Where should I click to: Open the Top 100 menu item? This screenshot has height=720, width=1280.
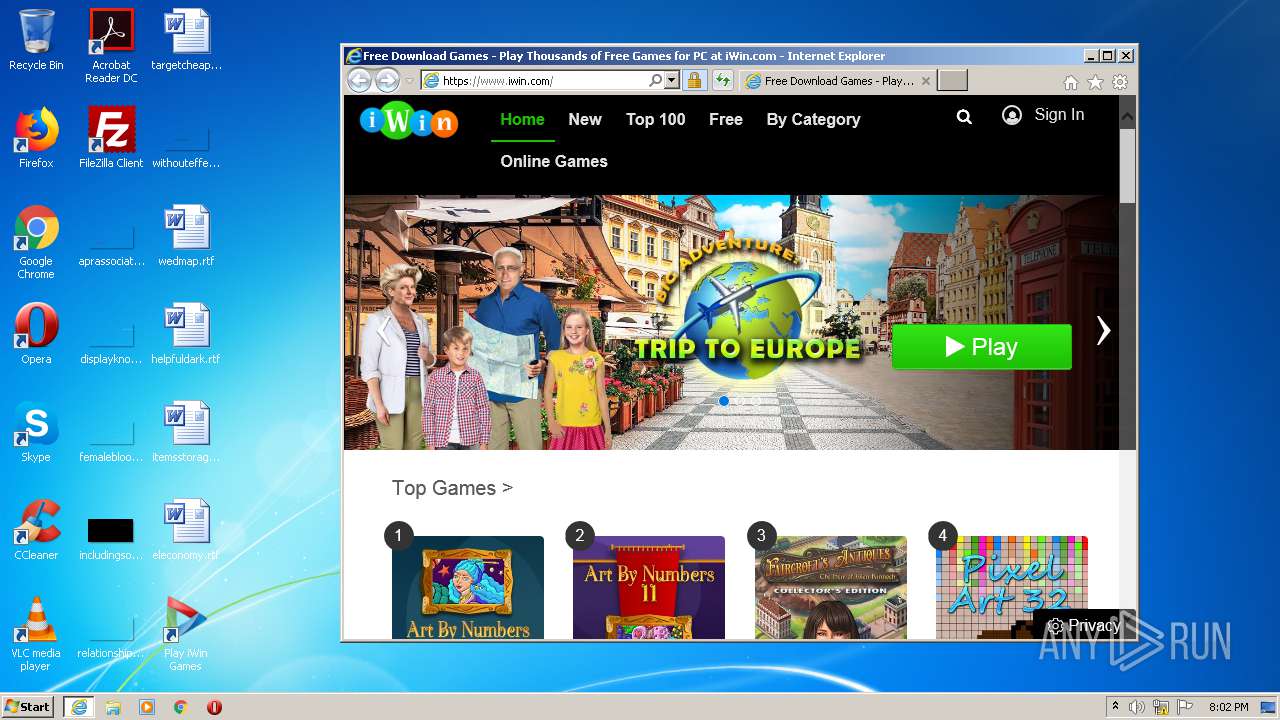[656, 119]
